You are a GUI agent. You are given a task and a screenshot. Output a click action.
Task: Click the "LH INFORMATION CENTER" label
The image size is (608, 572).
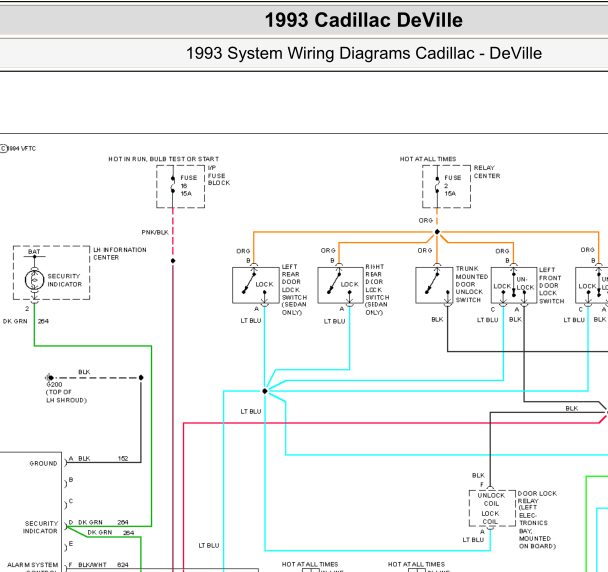coord(120,254)
